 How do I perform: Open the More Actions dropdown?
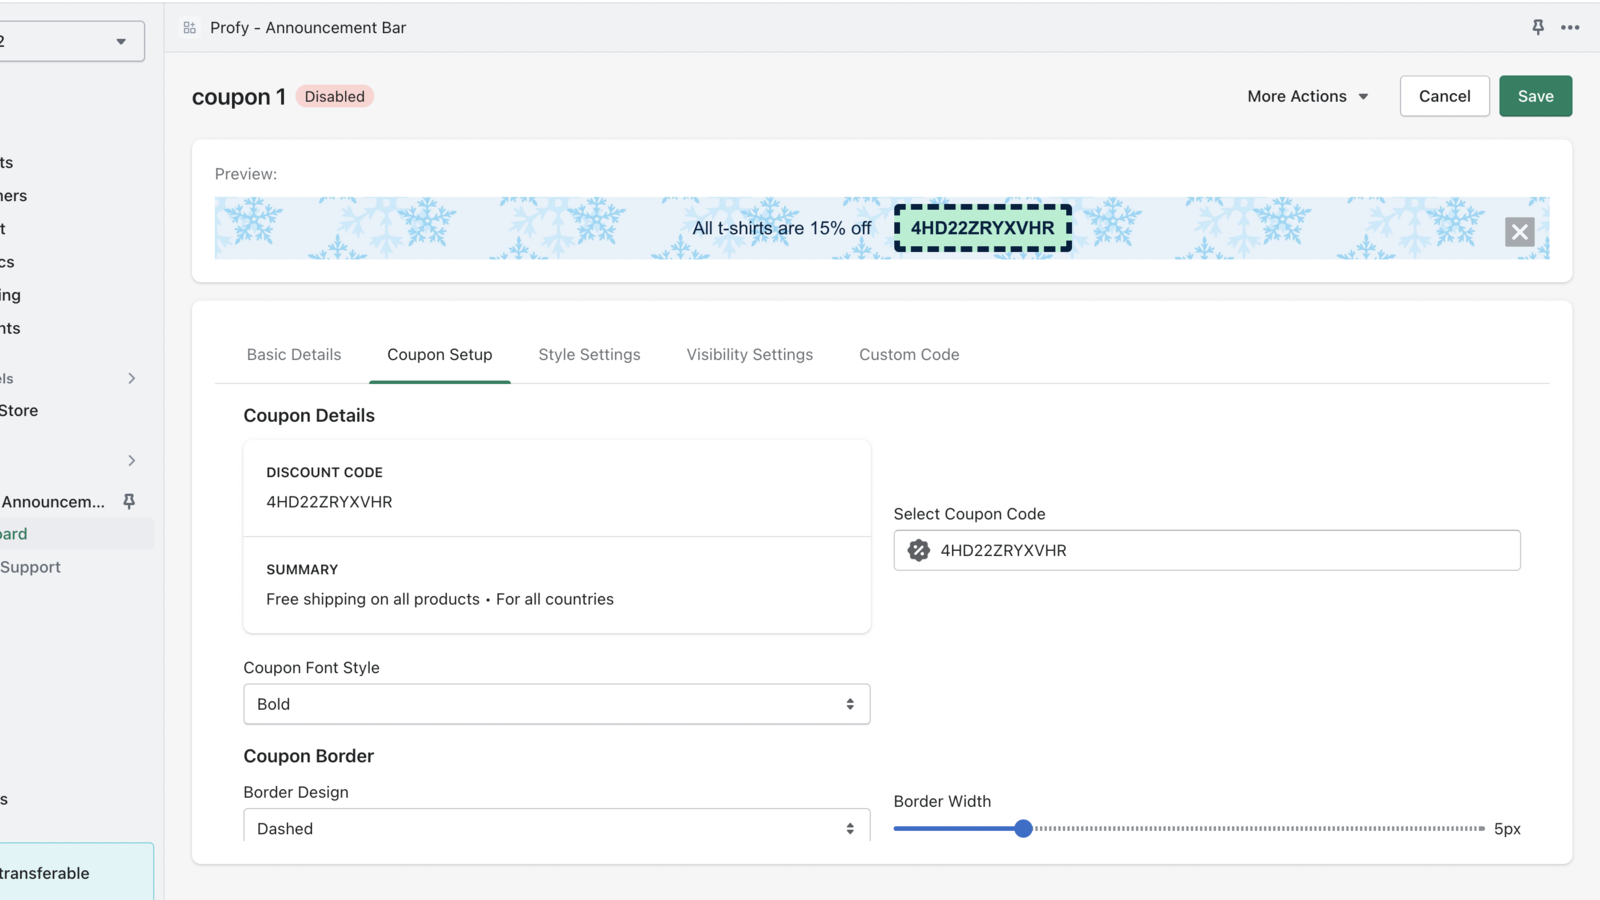pos(1307,96)
